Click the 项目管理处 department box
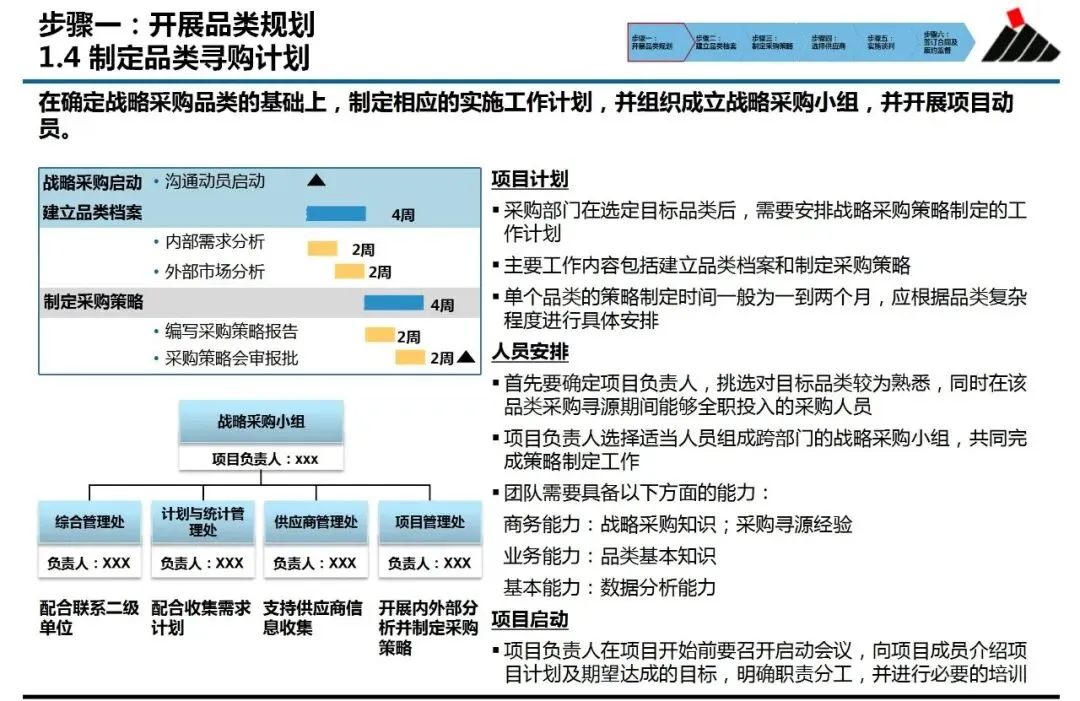Viewport: 1080px width, 701px height. [x=430, y=521]
